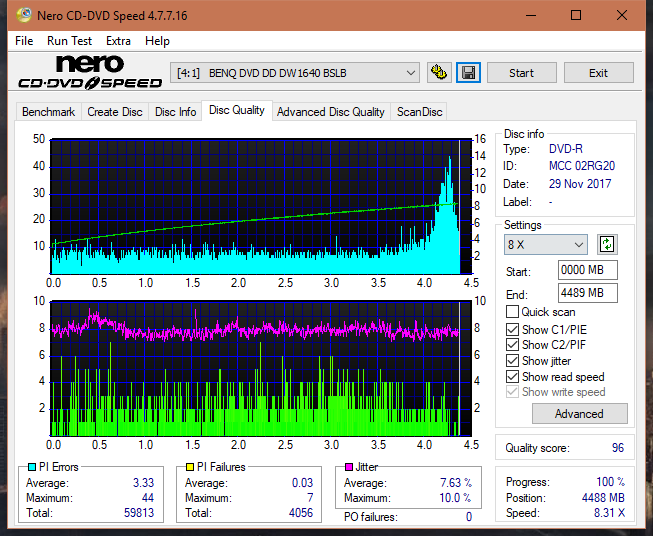Click the disc ID MCC 02RG20
This screenshot has width=653, height=536.
[x=582, y=166]
